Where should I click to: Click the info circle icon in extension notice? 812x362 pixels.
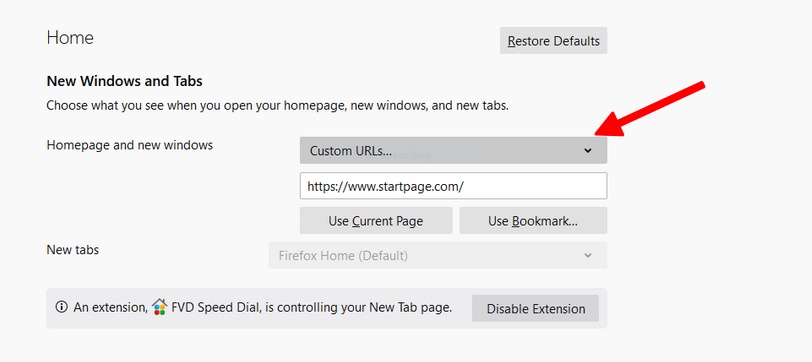point(62,308)
